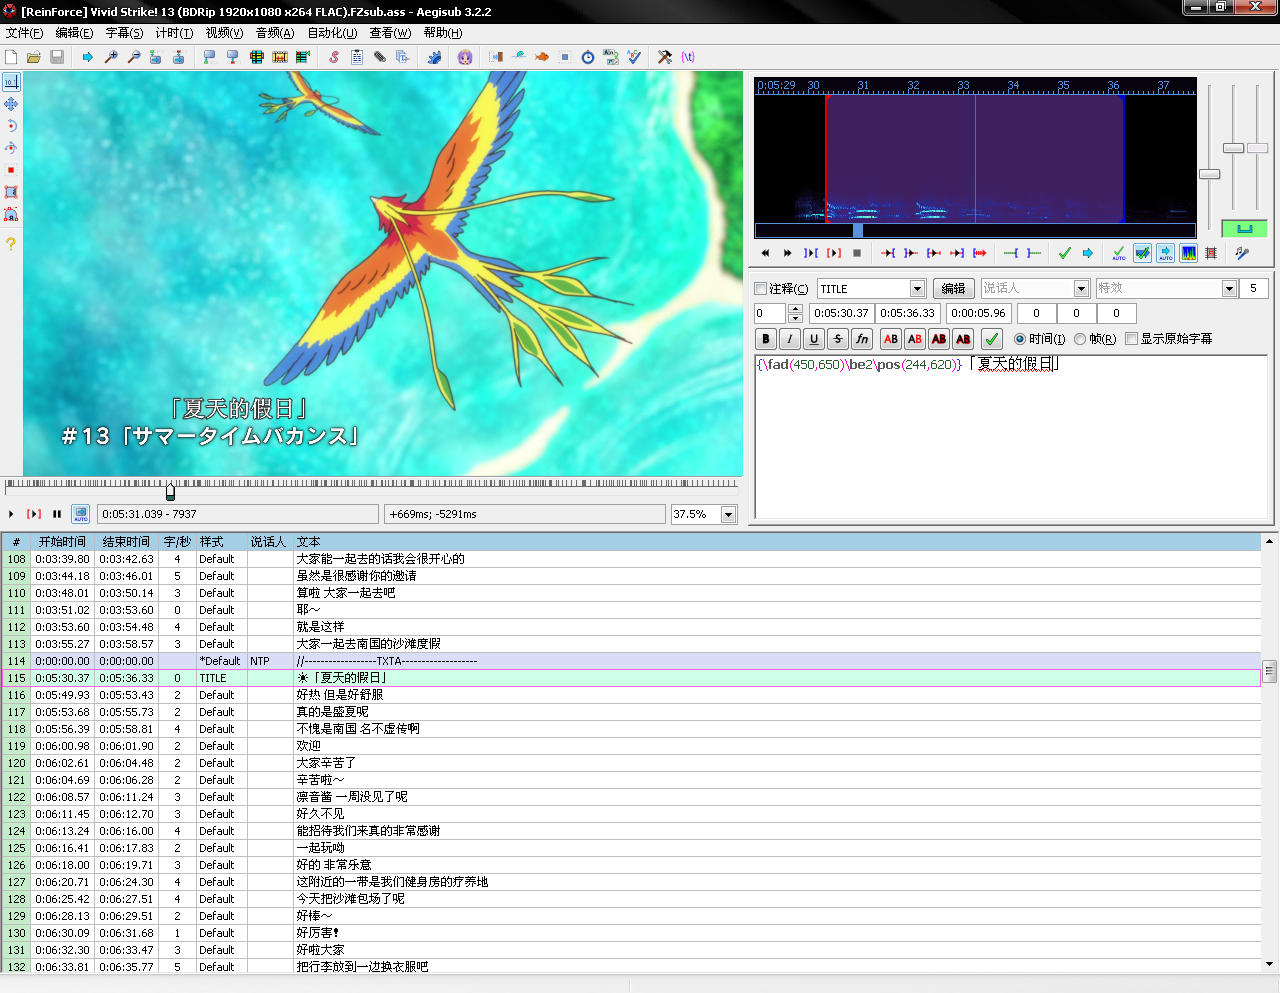This screenshot has width=1280, height=993.
Task: Launch the ASSDraw anime-face icon
Action: coord(465,57)
